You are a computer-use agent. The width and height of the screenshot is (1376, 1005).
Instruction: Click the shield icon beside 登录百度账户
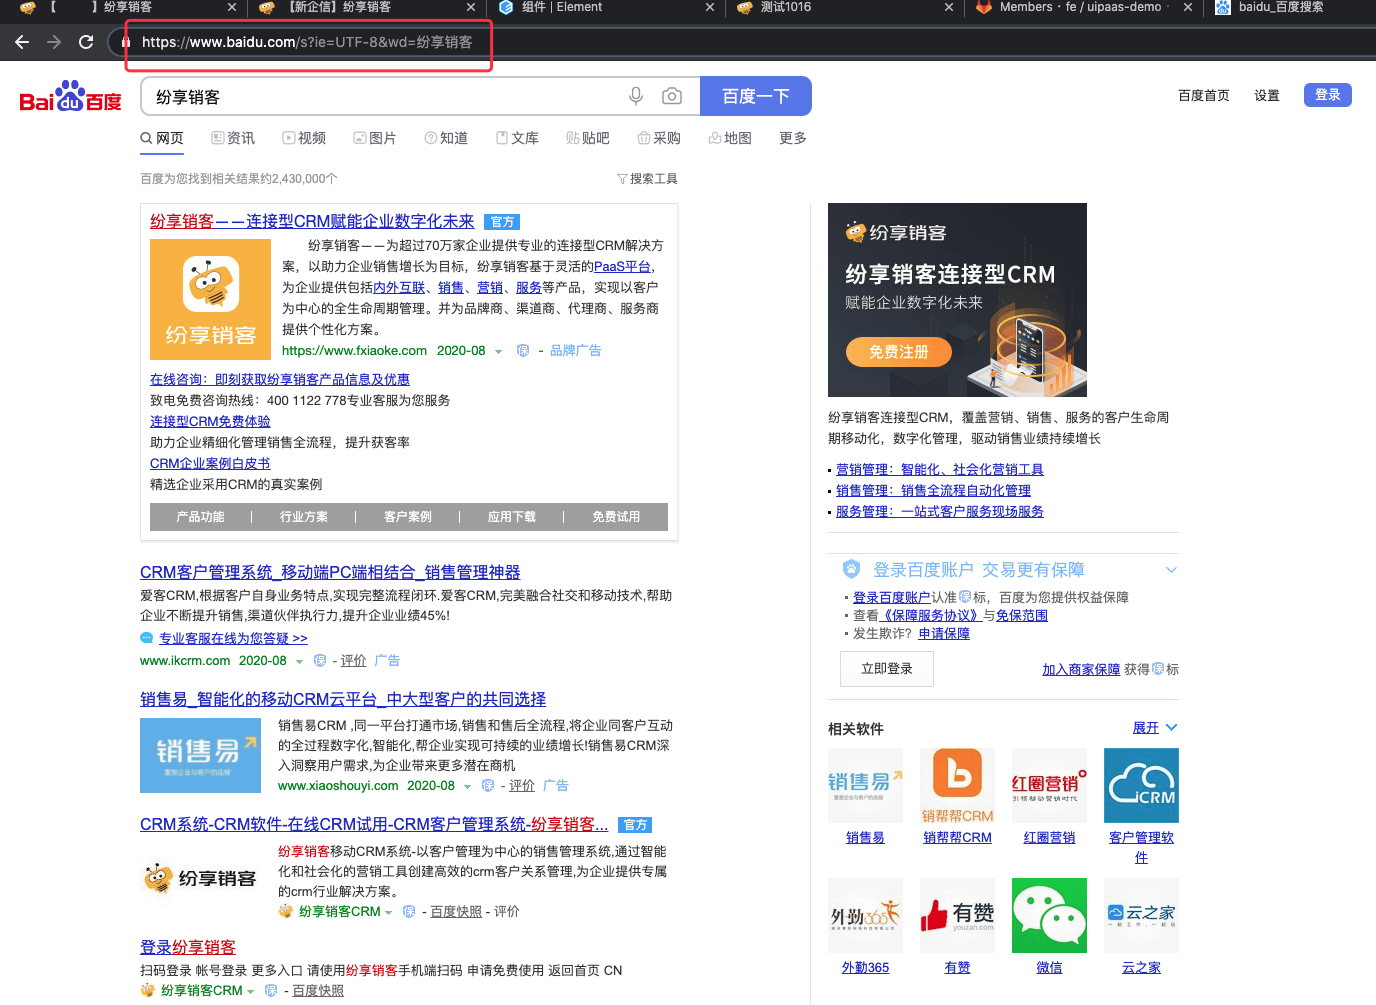coord(851,569)
